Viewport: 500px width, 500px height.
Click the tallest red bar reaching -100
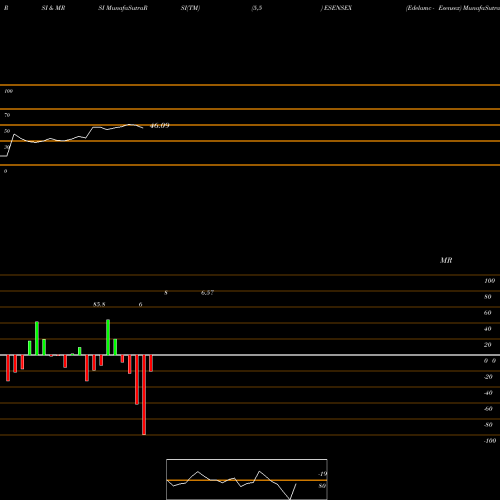144,395
